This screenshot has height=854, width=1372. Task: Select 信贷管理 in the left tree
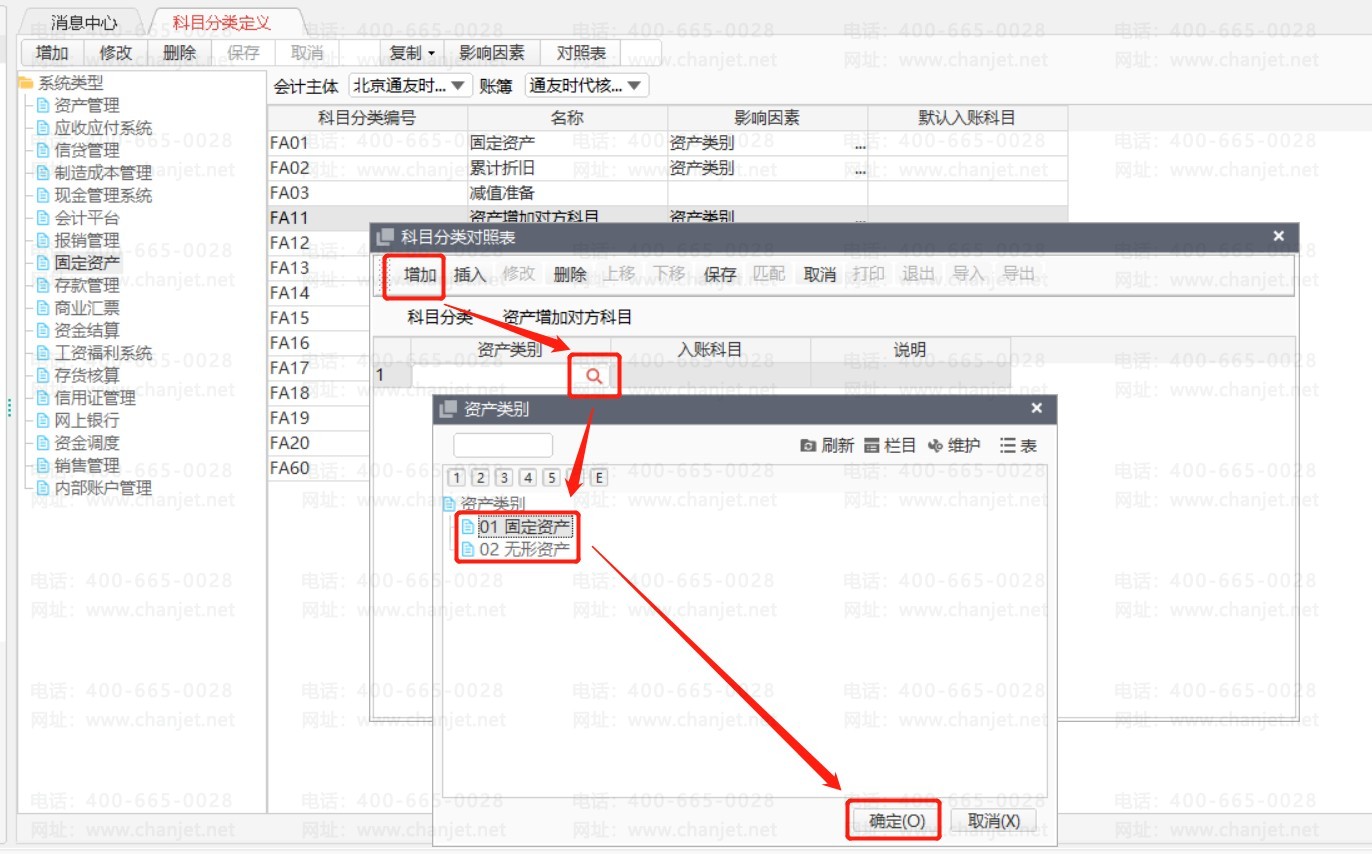(86, 150)
